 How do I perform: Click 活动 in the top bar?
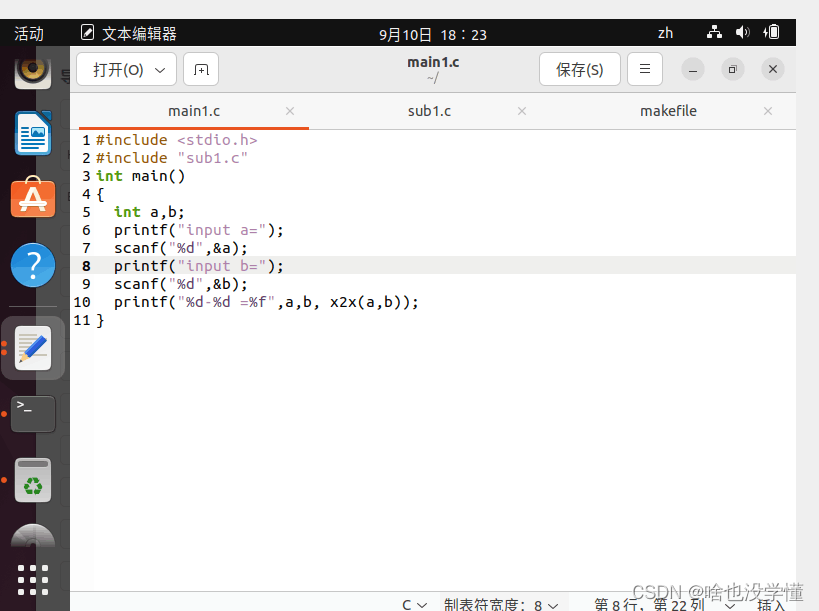click(27, 32)
